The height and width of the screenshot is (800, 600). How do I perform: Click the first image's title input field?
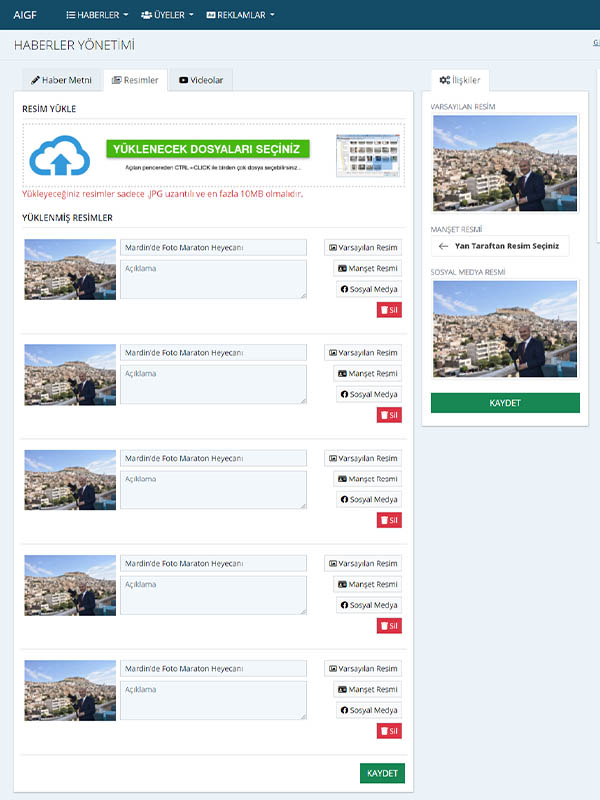click(213, 247)
